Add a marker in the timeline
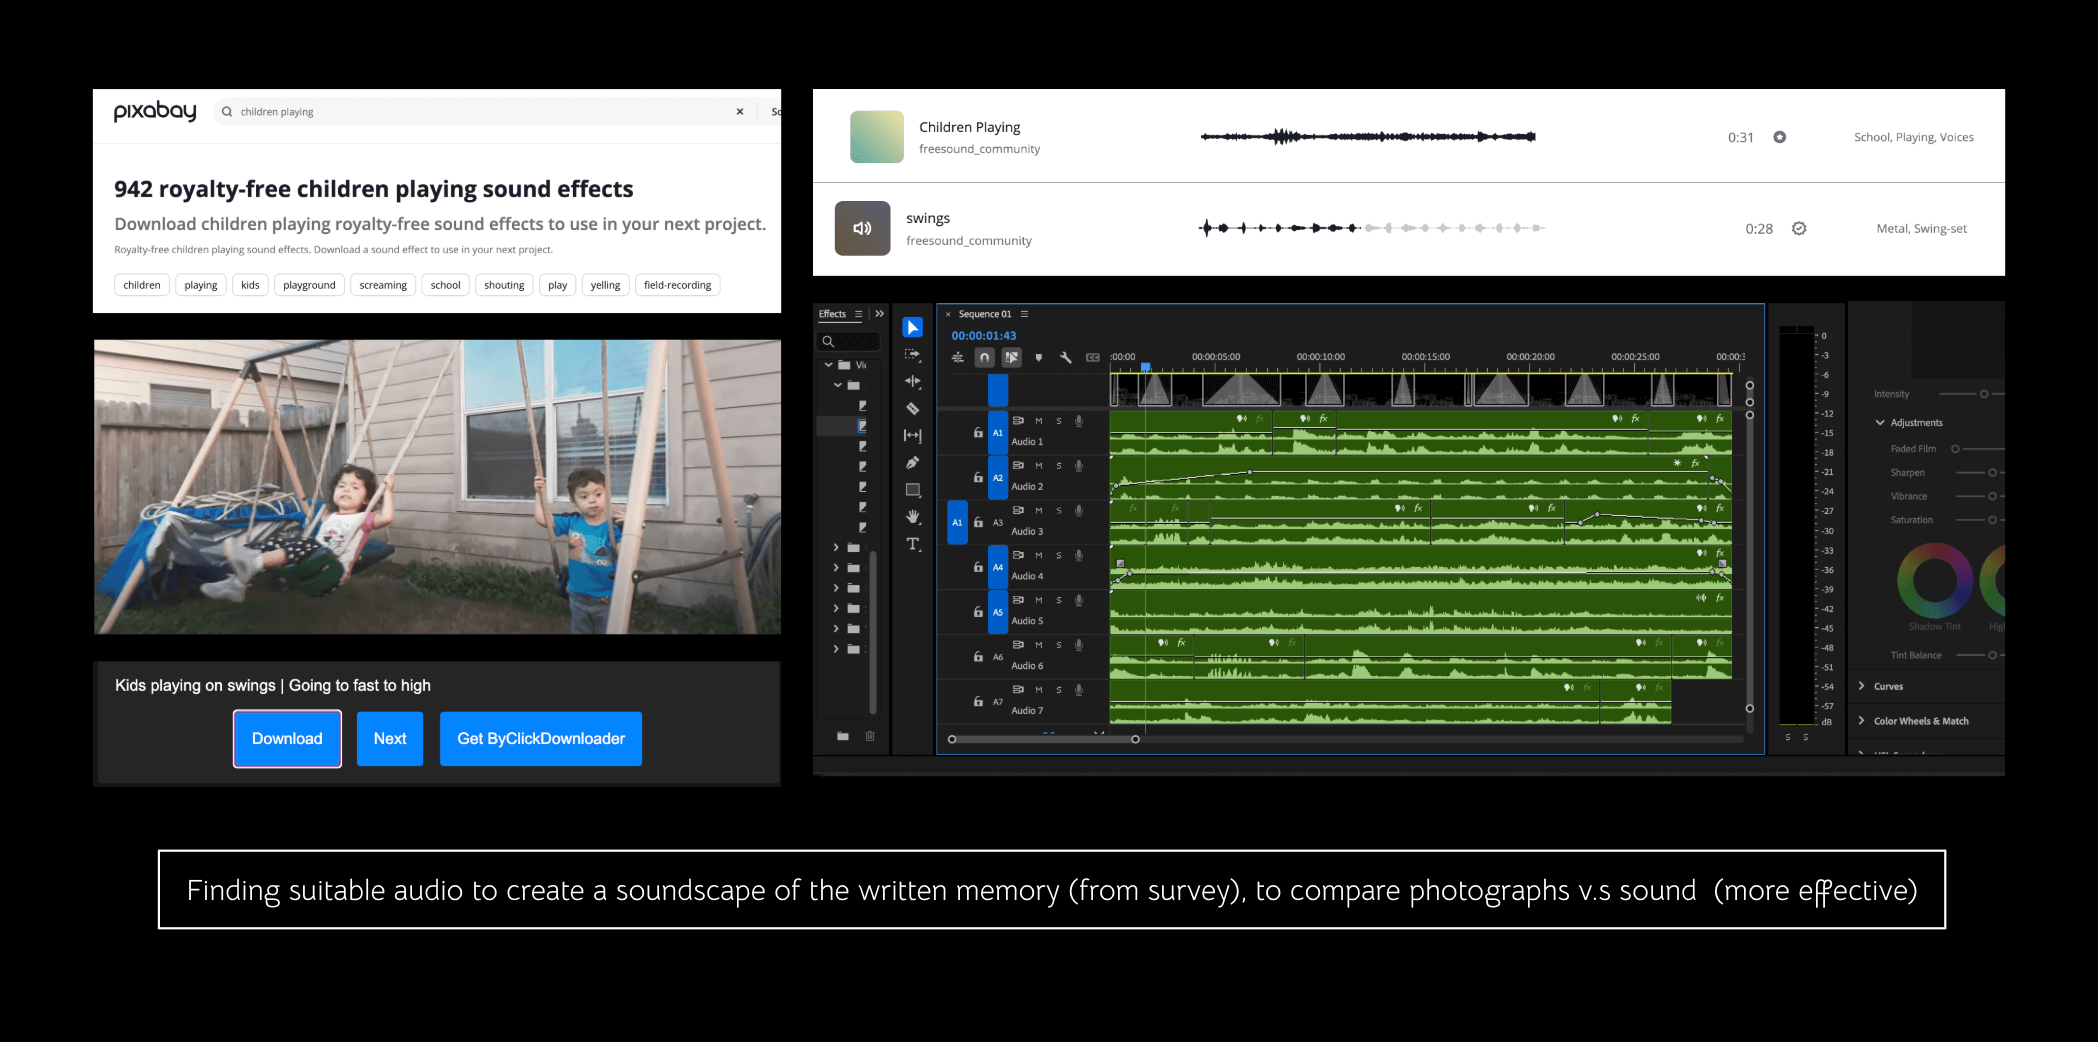Screen dimensions: 2098x1042 [1039, 357]
